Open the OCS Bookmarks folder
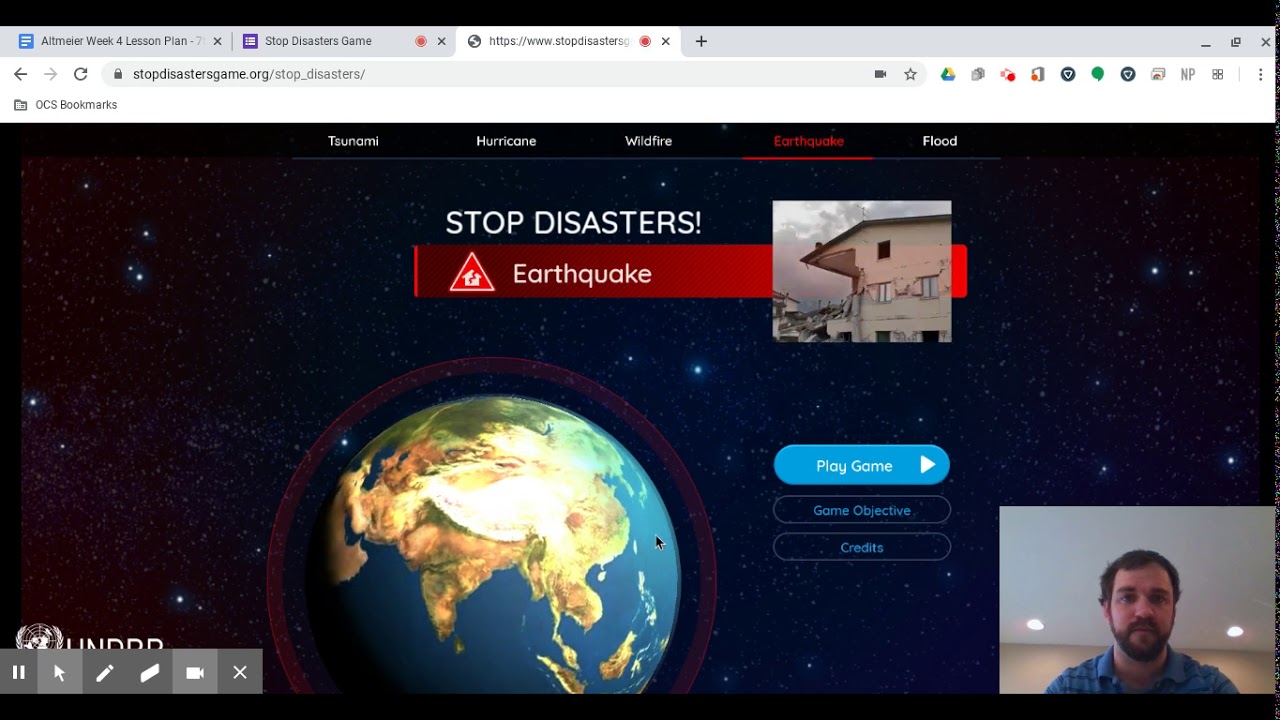1280x720 pixels. click(x=66, y=105)
